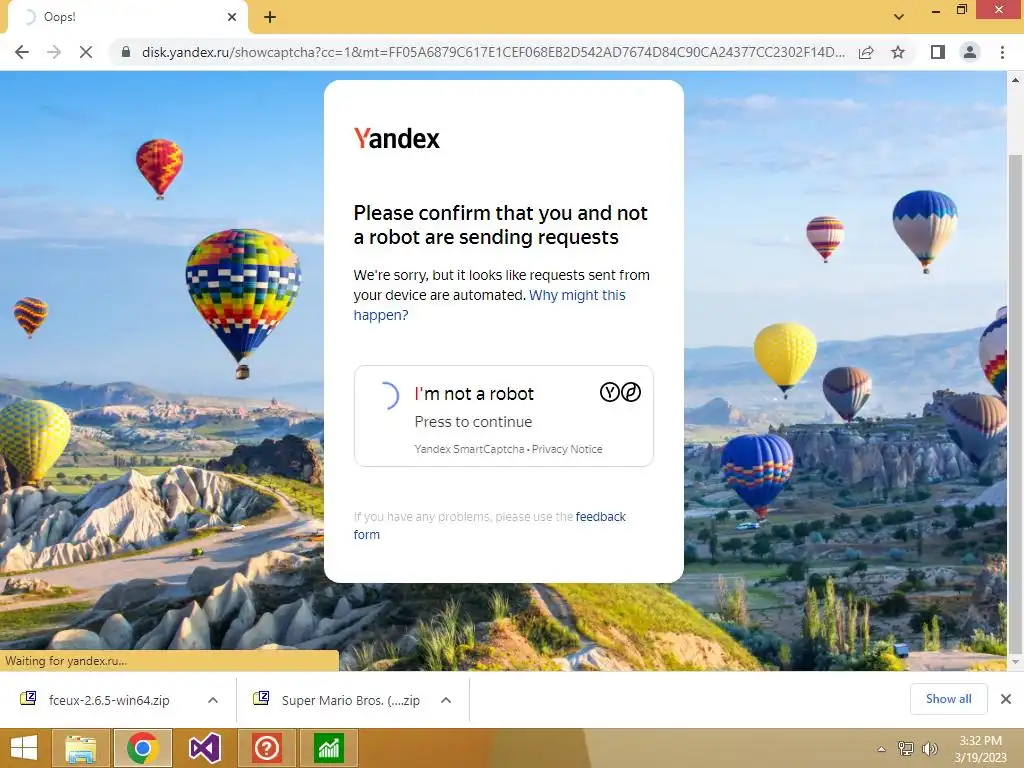Share this page from address bar
The width and height of the screenshot is (1024, 768).
[866, 52]
